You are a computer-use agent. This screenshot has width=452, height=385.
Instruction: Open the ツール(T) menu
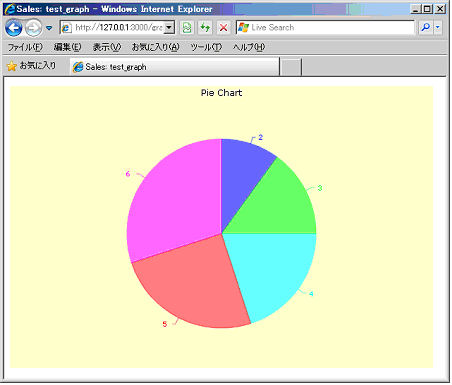(206, 47)
